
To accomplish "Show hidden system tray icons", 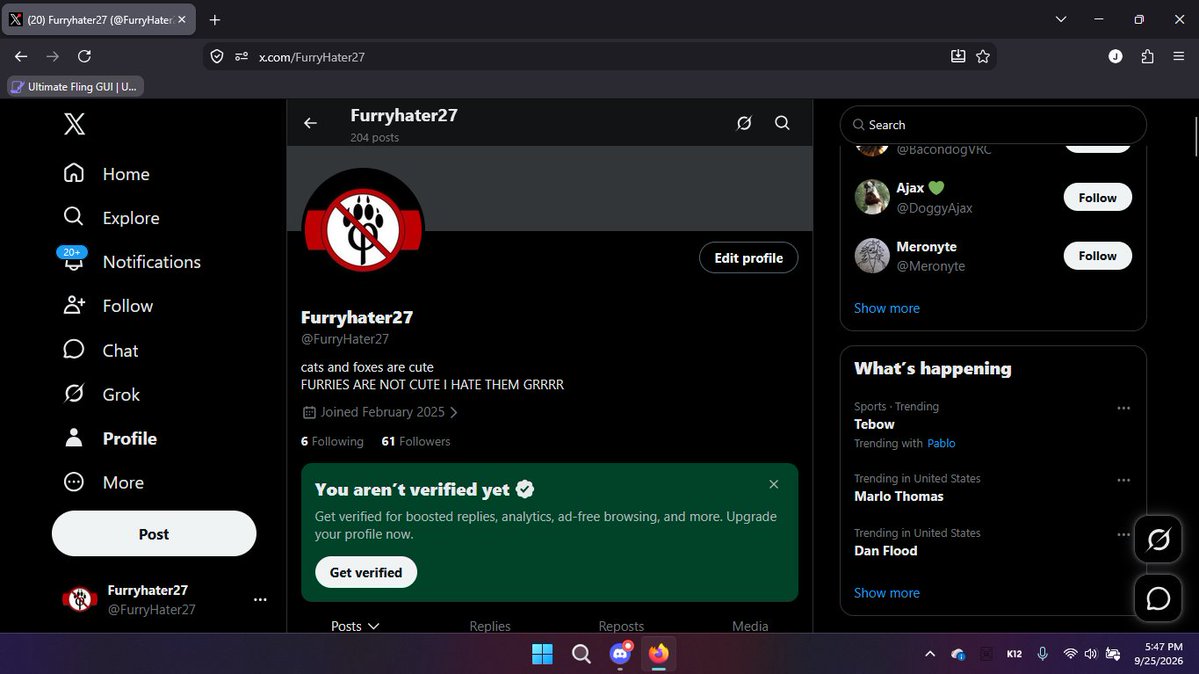I will click(930, 654).
